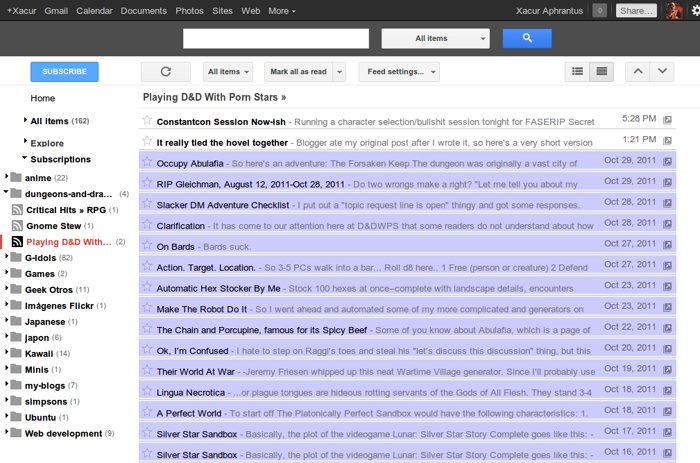Click Mark all as read button
Screen dimensions: 700x463
(x=298, y=71)
